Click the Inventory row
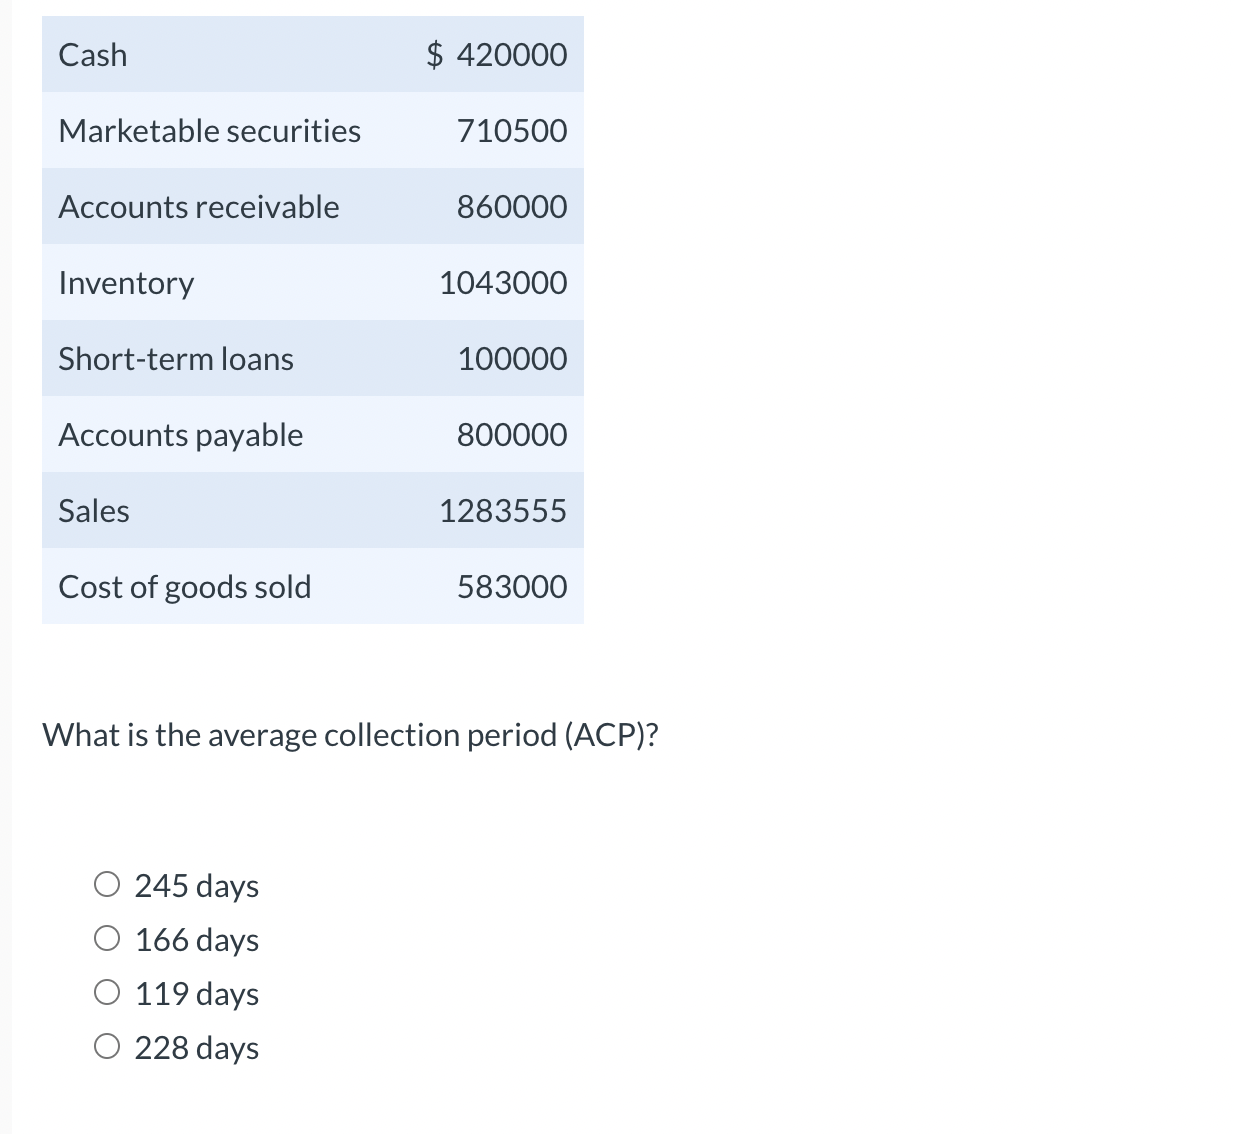Screen dimensions: 1234x1134 point(312,283)
